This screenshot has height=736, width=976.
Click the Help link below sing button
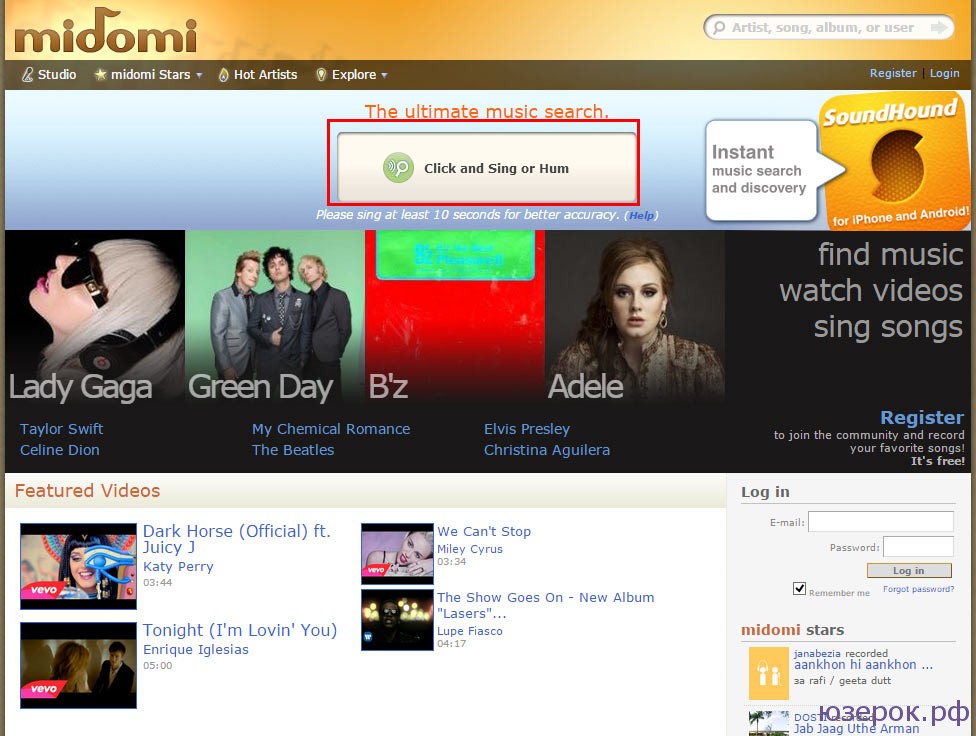pos(641,215)
